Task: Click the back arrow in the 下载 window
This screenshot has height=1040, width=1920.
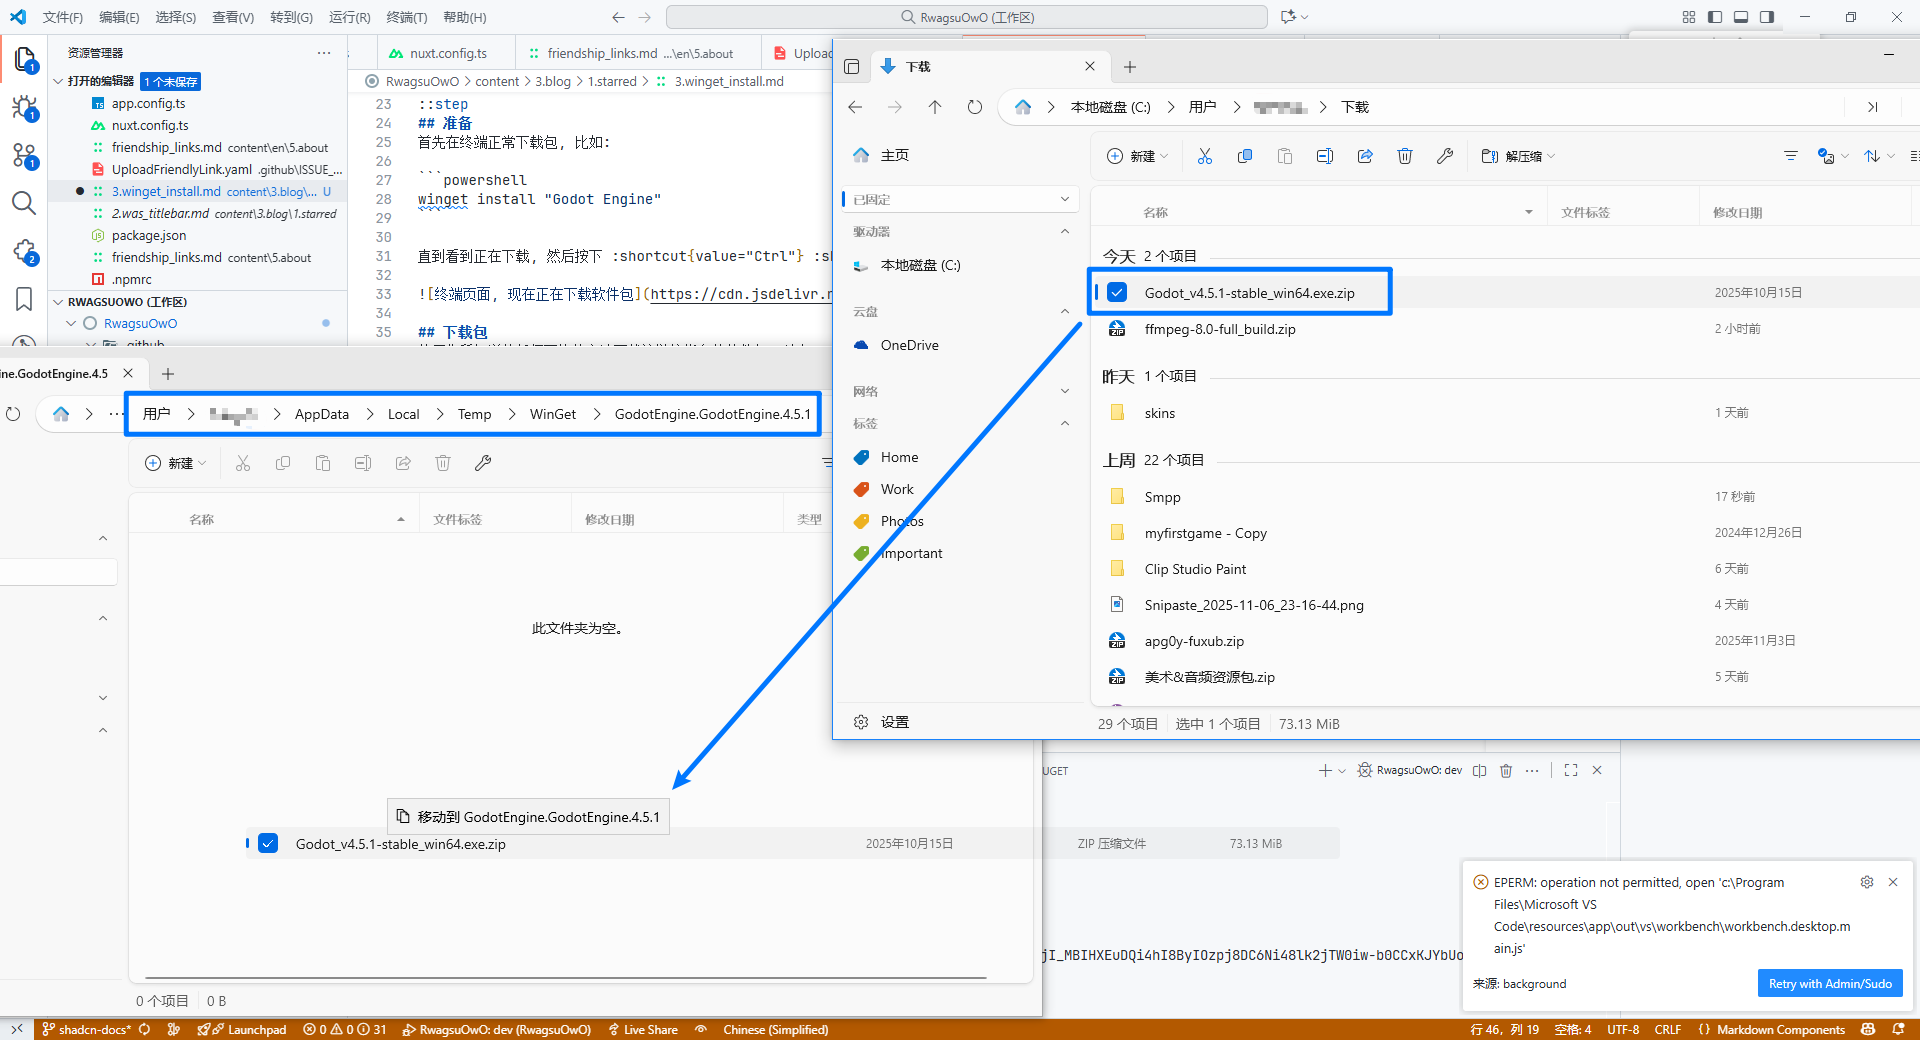Action: click(x=855, y=107)
